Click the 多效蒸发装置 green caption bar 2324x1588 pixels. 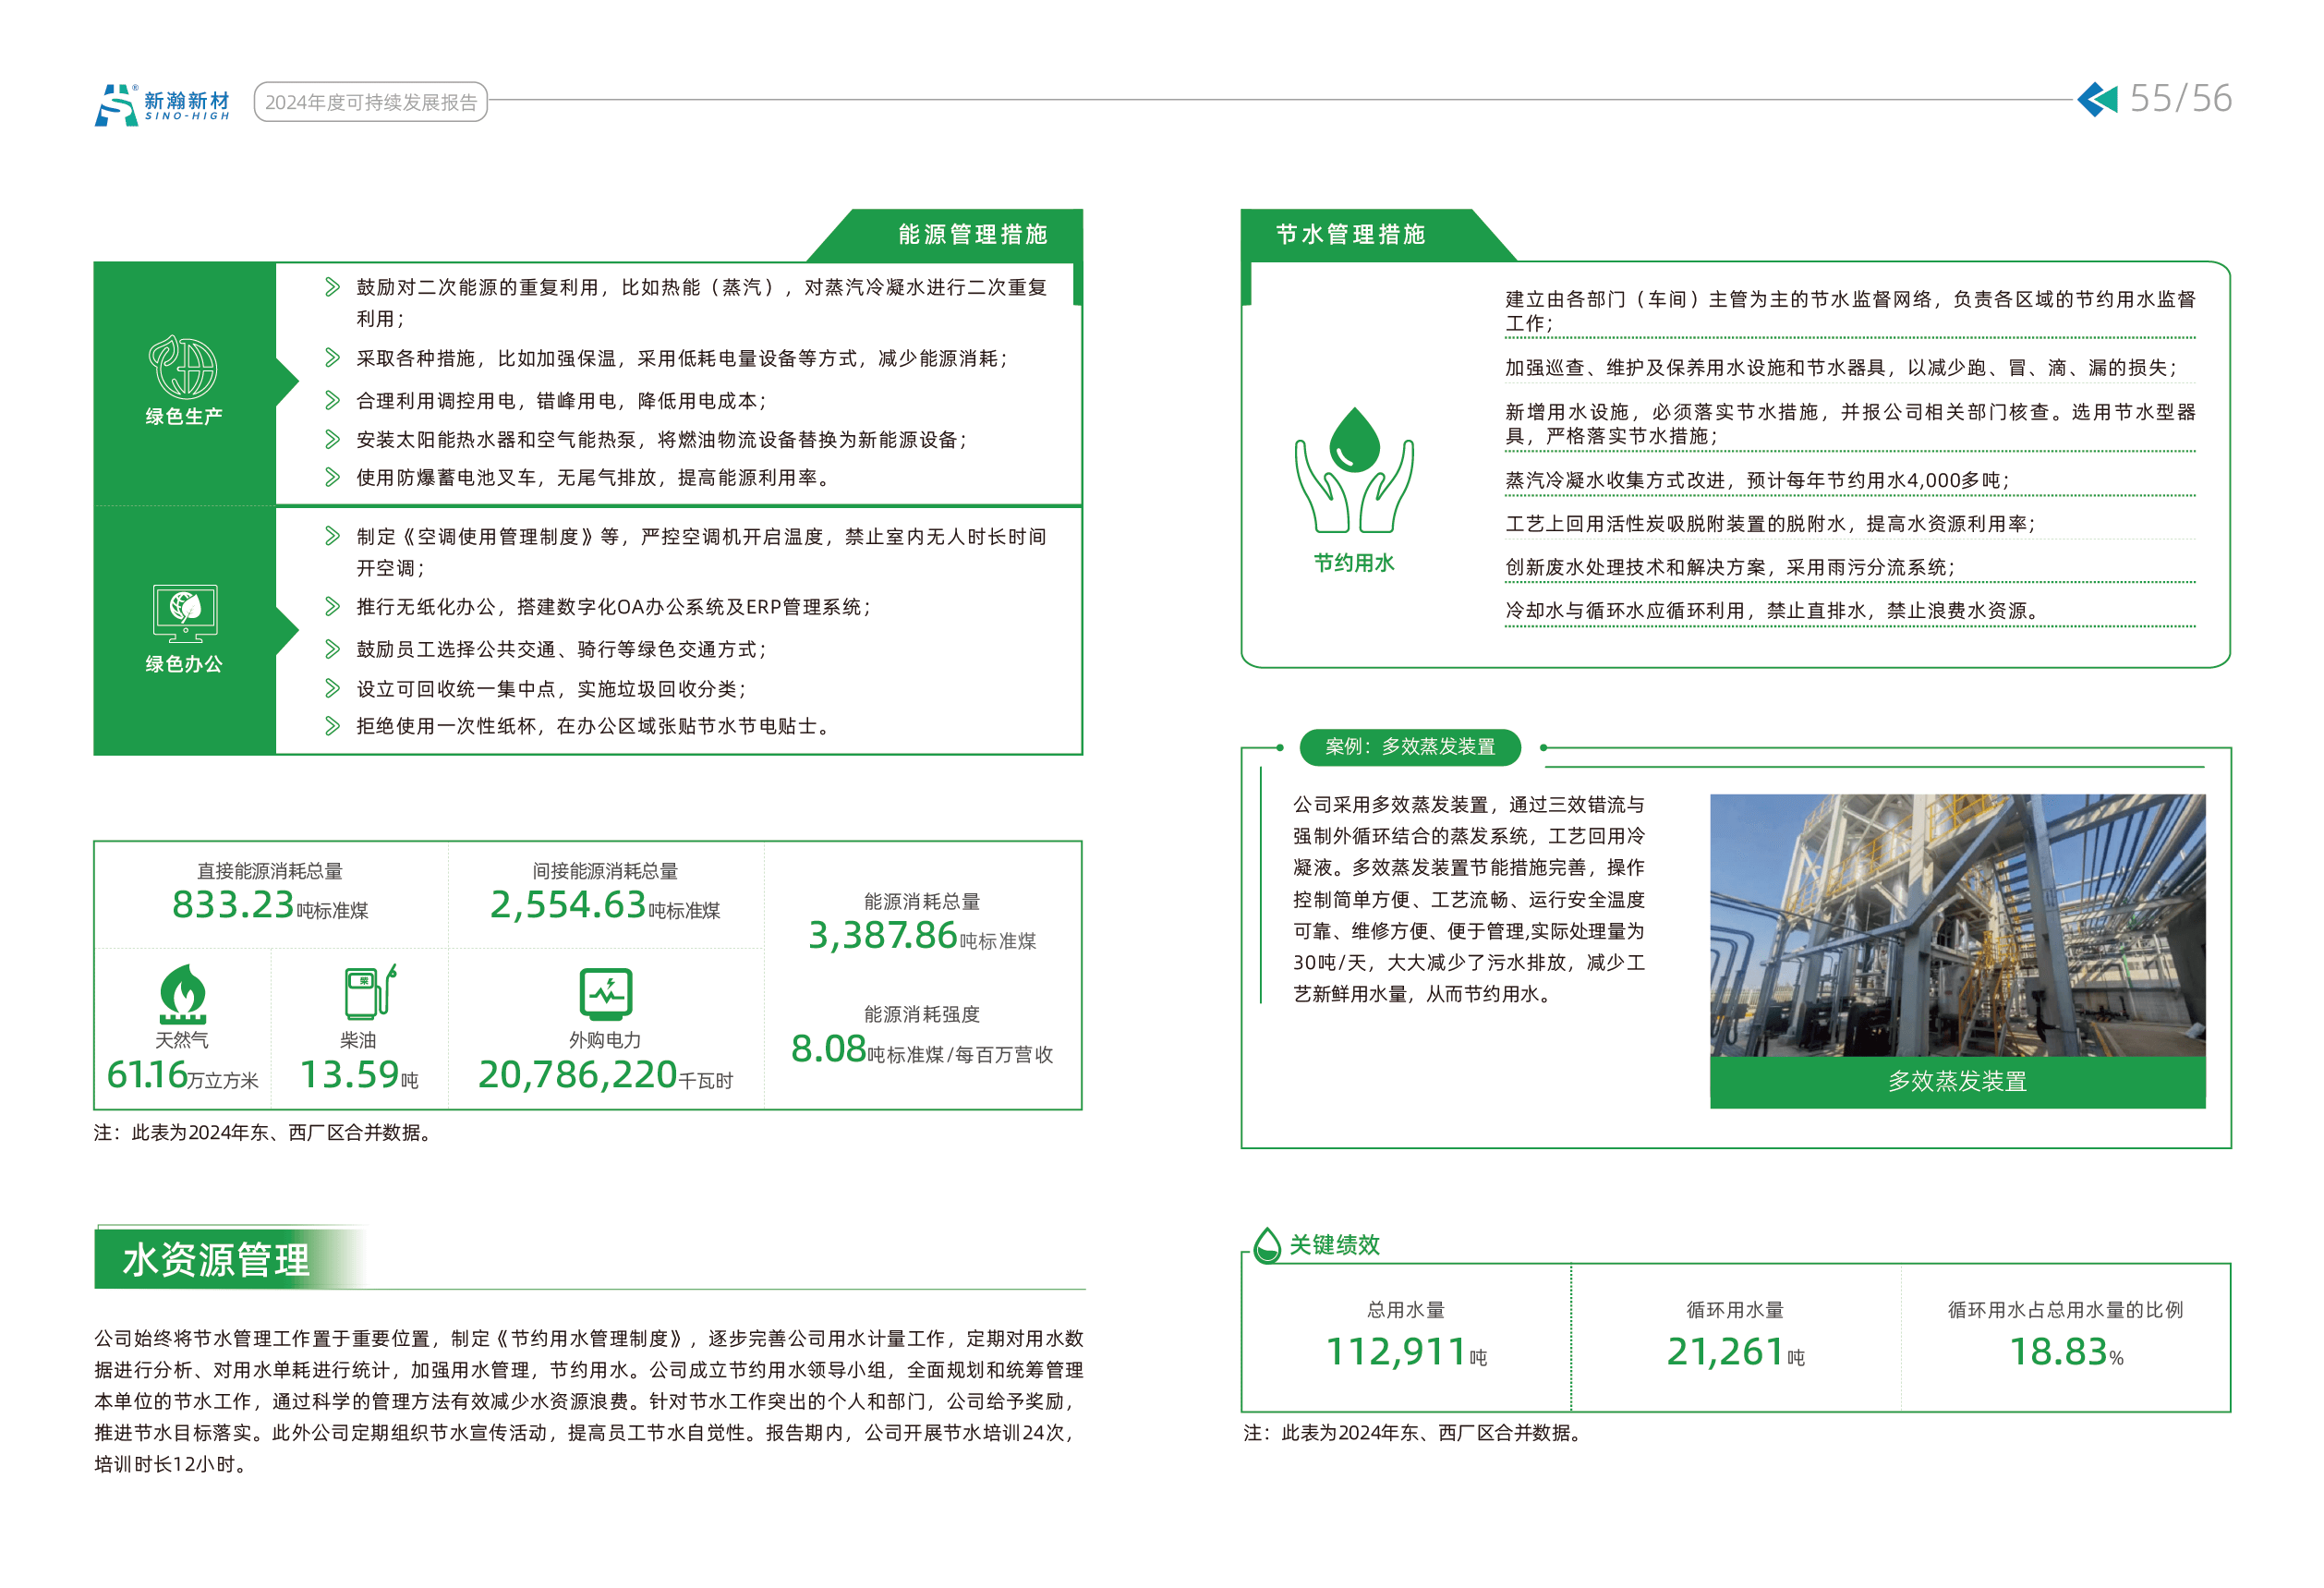1956,1081
